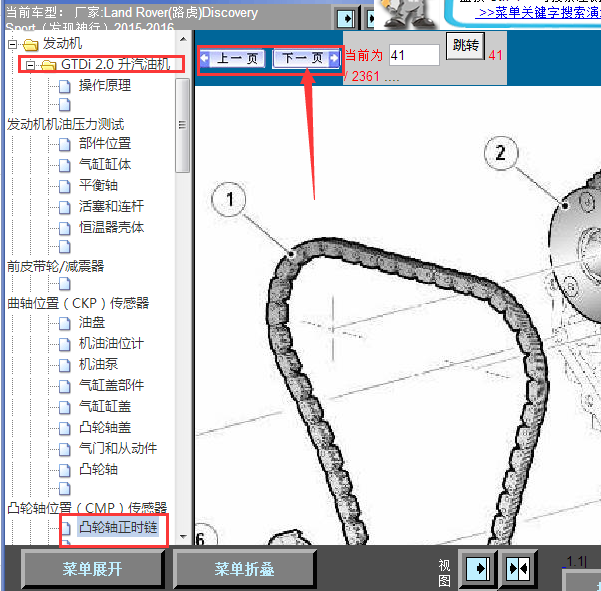
Task: Click the 凸轮轴 page icon
Action: (x=64, y=470)
